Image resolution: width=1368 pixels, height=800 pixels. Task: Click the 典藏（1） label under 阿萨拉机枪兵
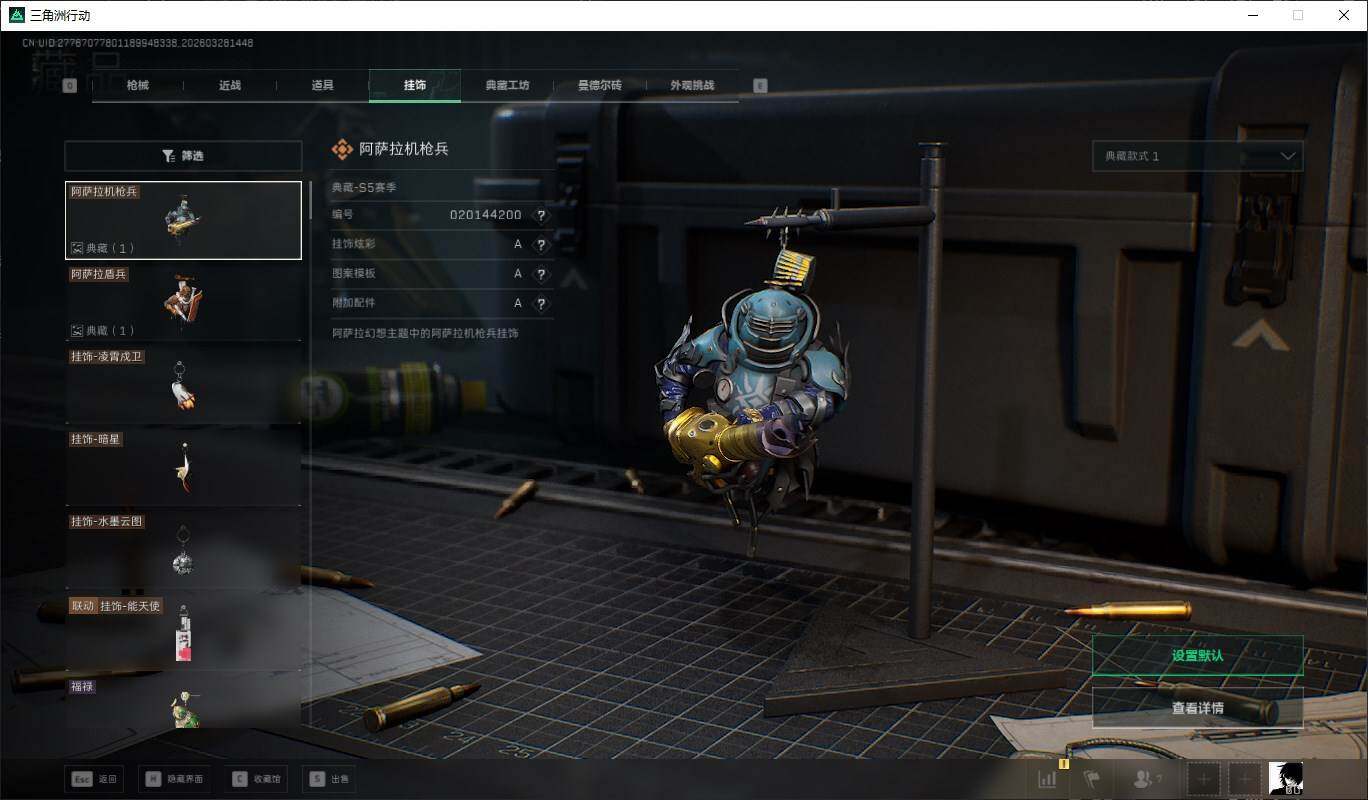(102, 248)
